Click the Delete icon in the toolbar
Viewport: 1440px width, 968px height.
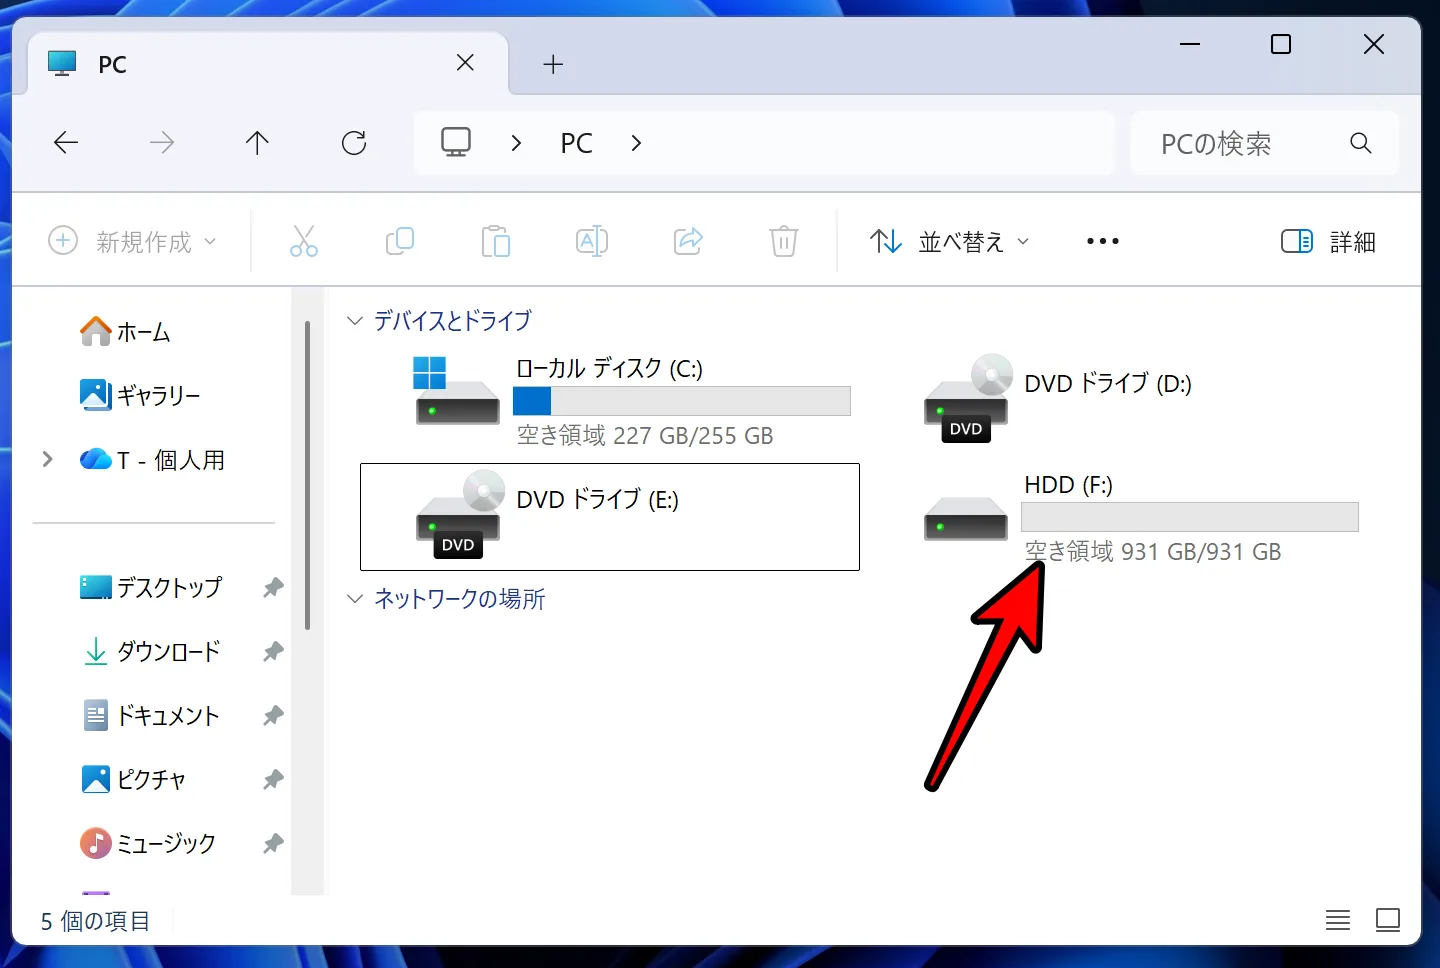tap(783, 241)
